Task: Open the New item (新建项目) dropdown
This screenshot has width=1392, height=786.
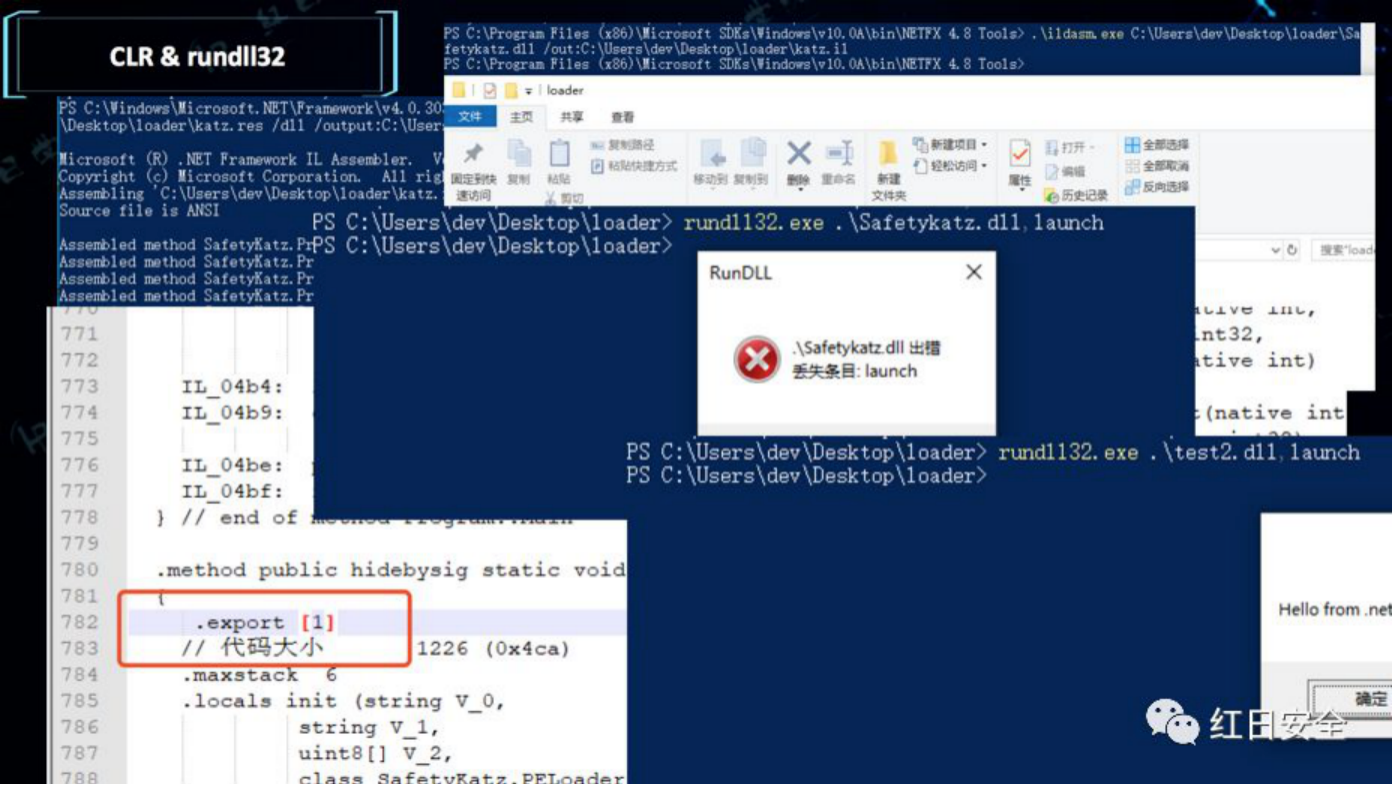Action: (949, 145)
